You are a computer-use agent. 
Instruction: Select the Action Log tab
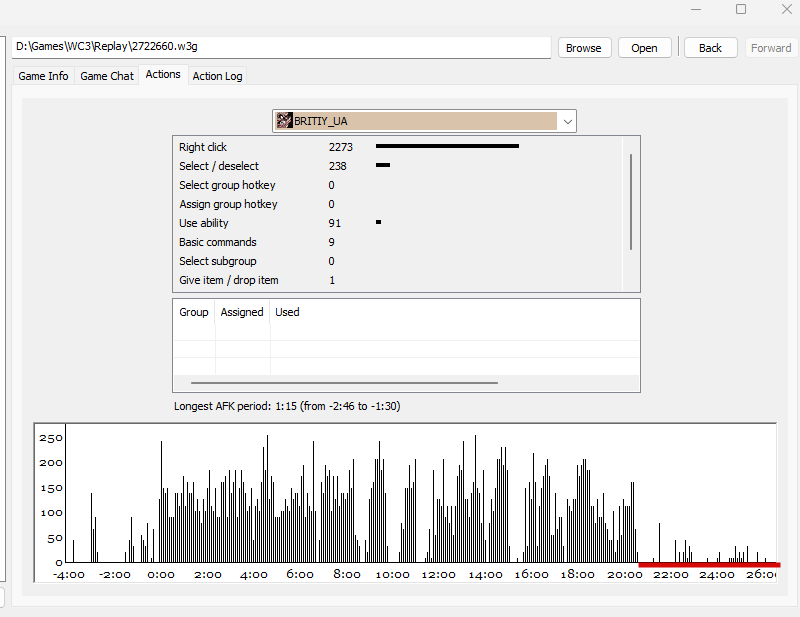[x=217, y=76]
